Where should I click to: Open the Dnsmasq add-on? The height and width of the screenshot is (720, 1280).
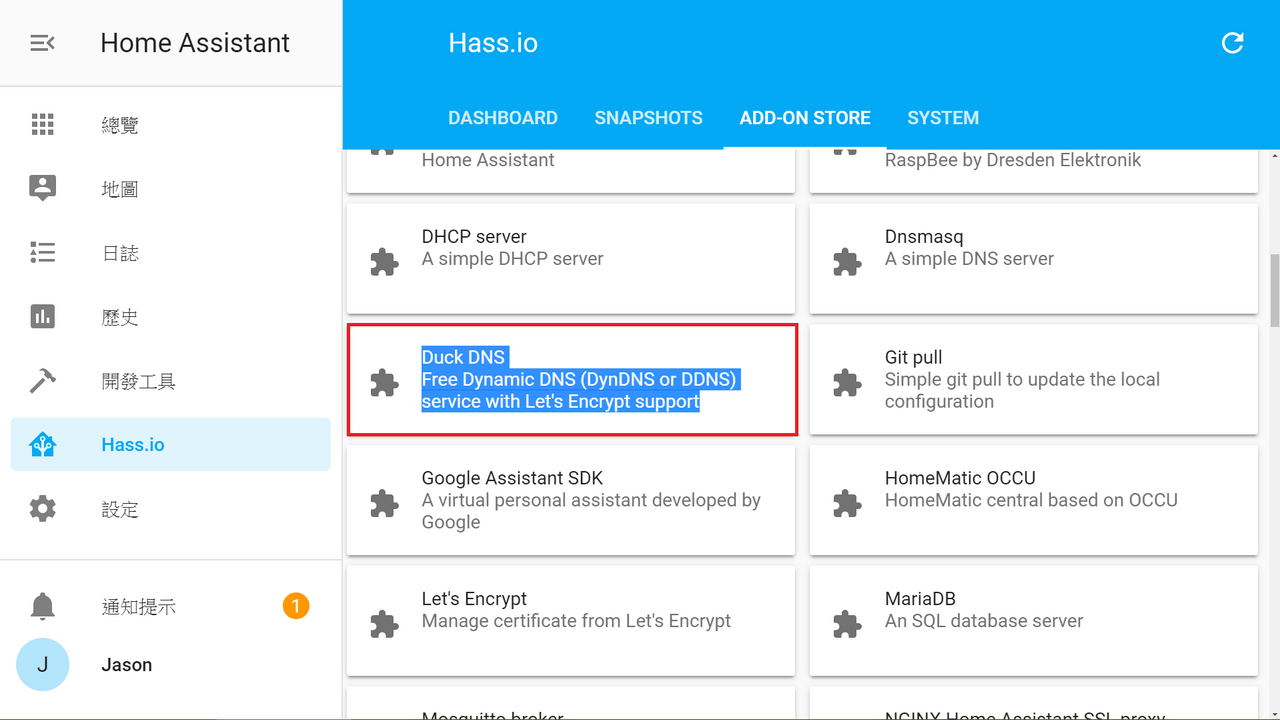[1034, 259]
